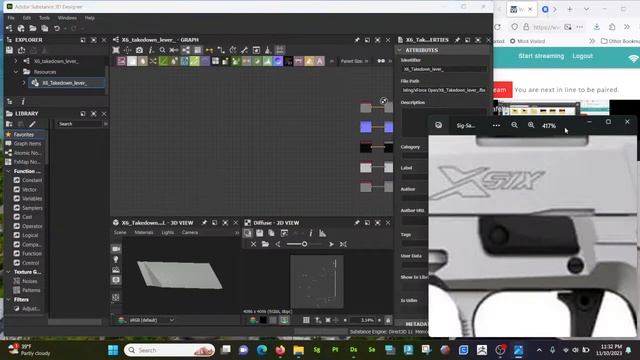Click the black node in the graph
The width and height of the screenshot is (640, 360).
(366, 147)
